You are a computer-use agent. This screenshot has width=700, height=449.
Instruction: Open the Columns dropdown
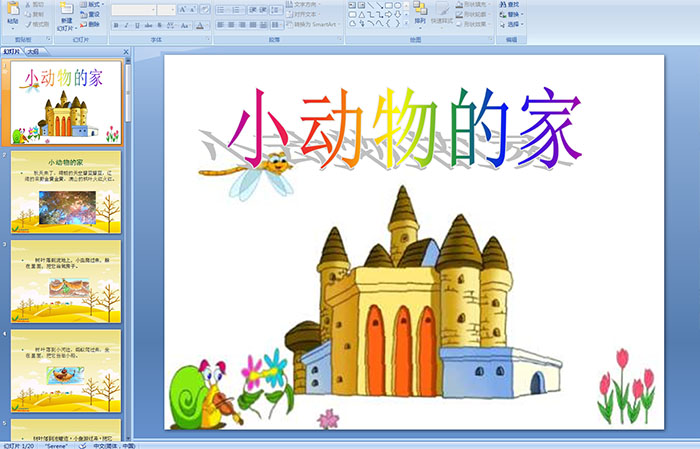[277, 25]
